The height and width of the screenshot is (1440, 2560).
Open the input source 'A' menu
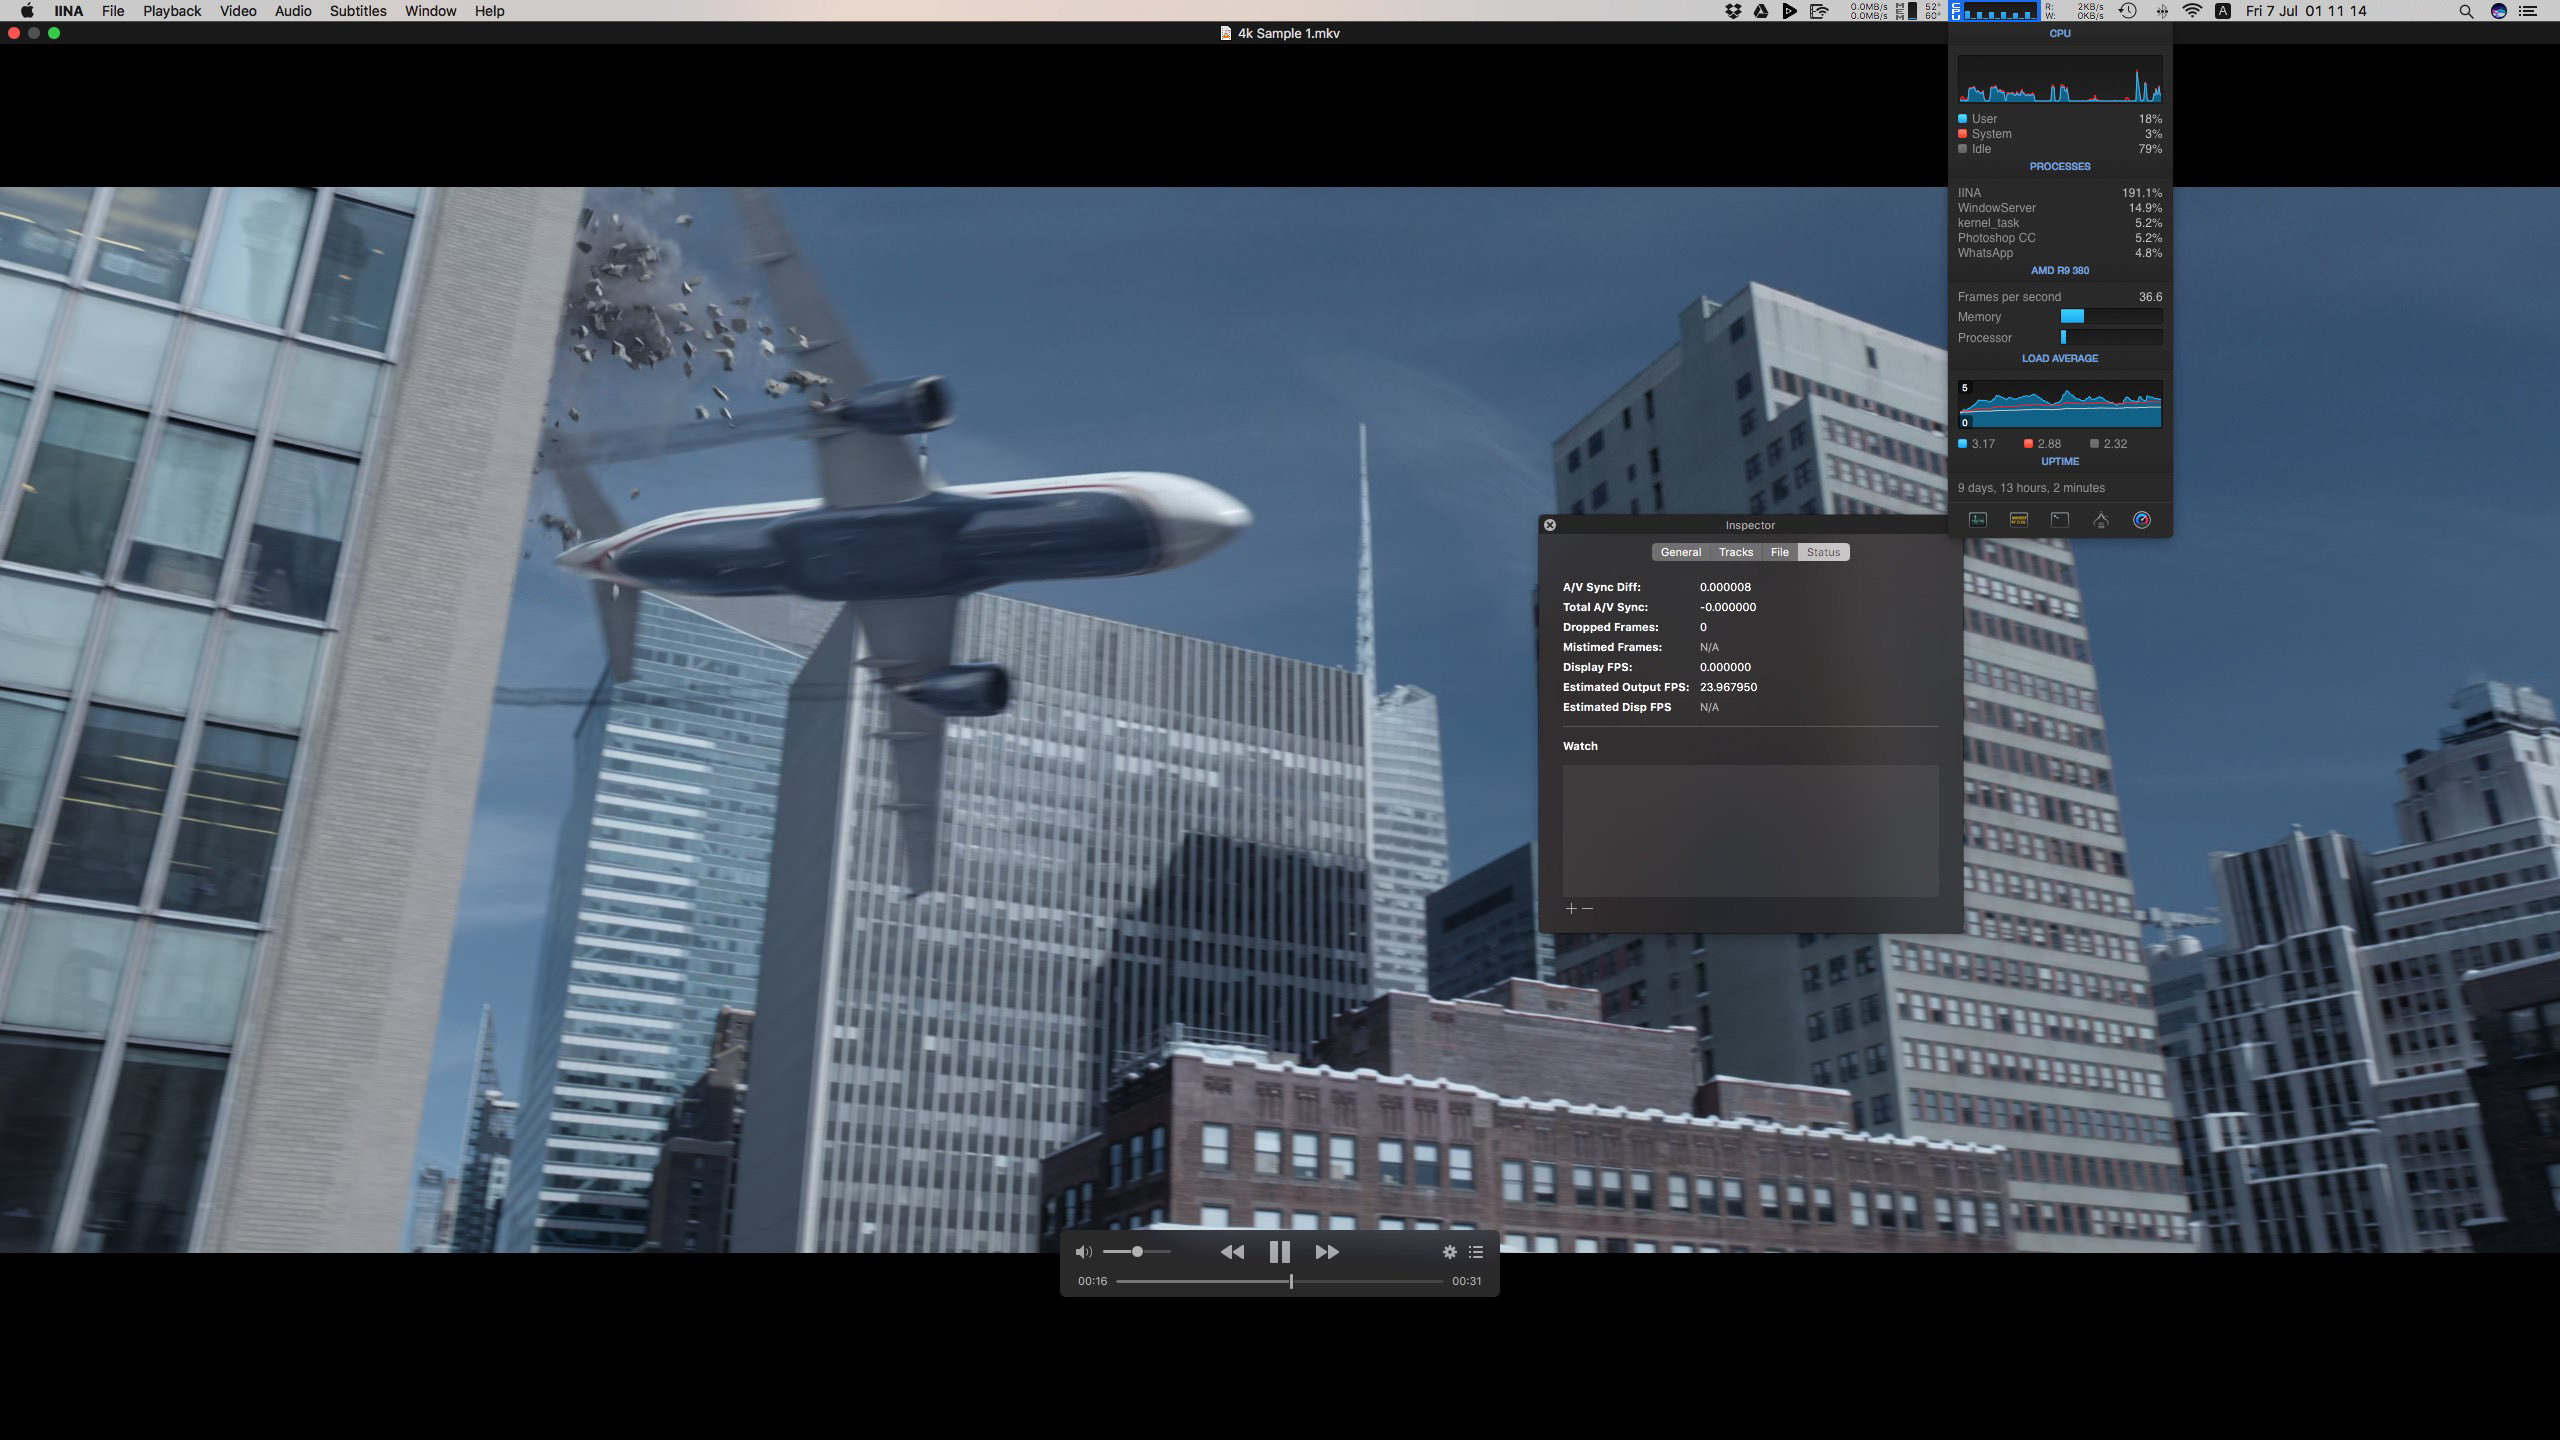pos(2223,11)
